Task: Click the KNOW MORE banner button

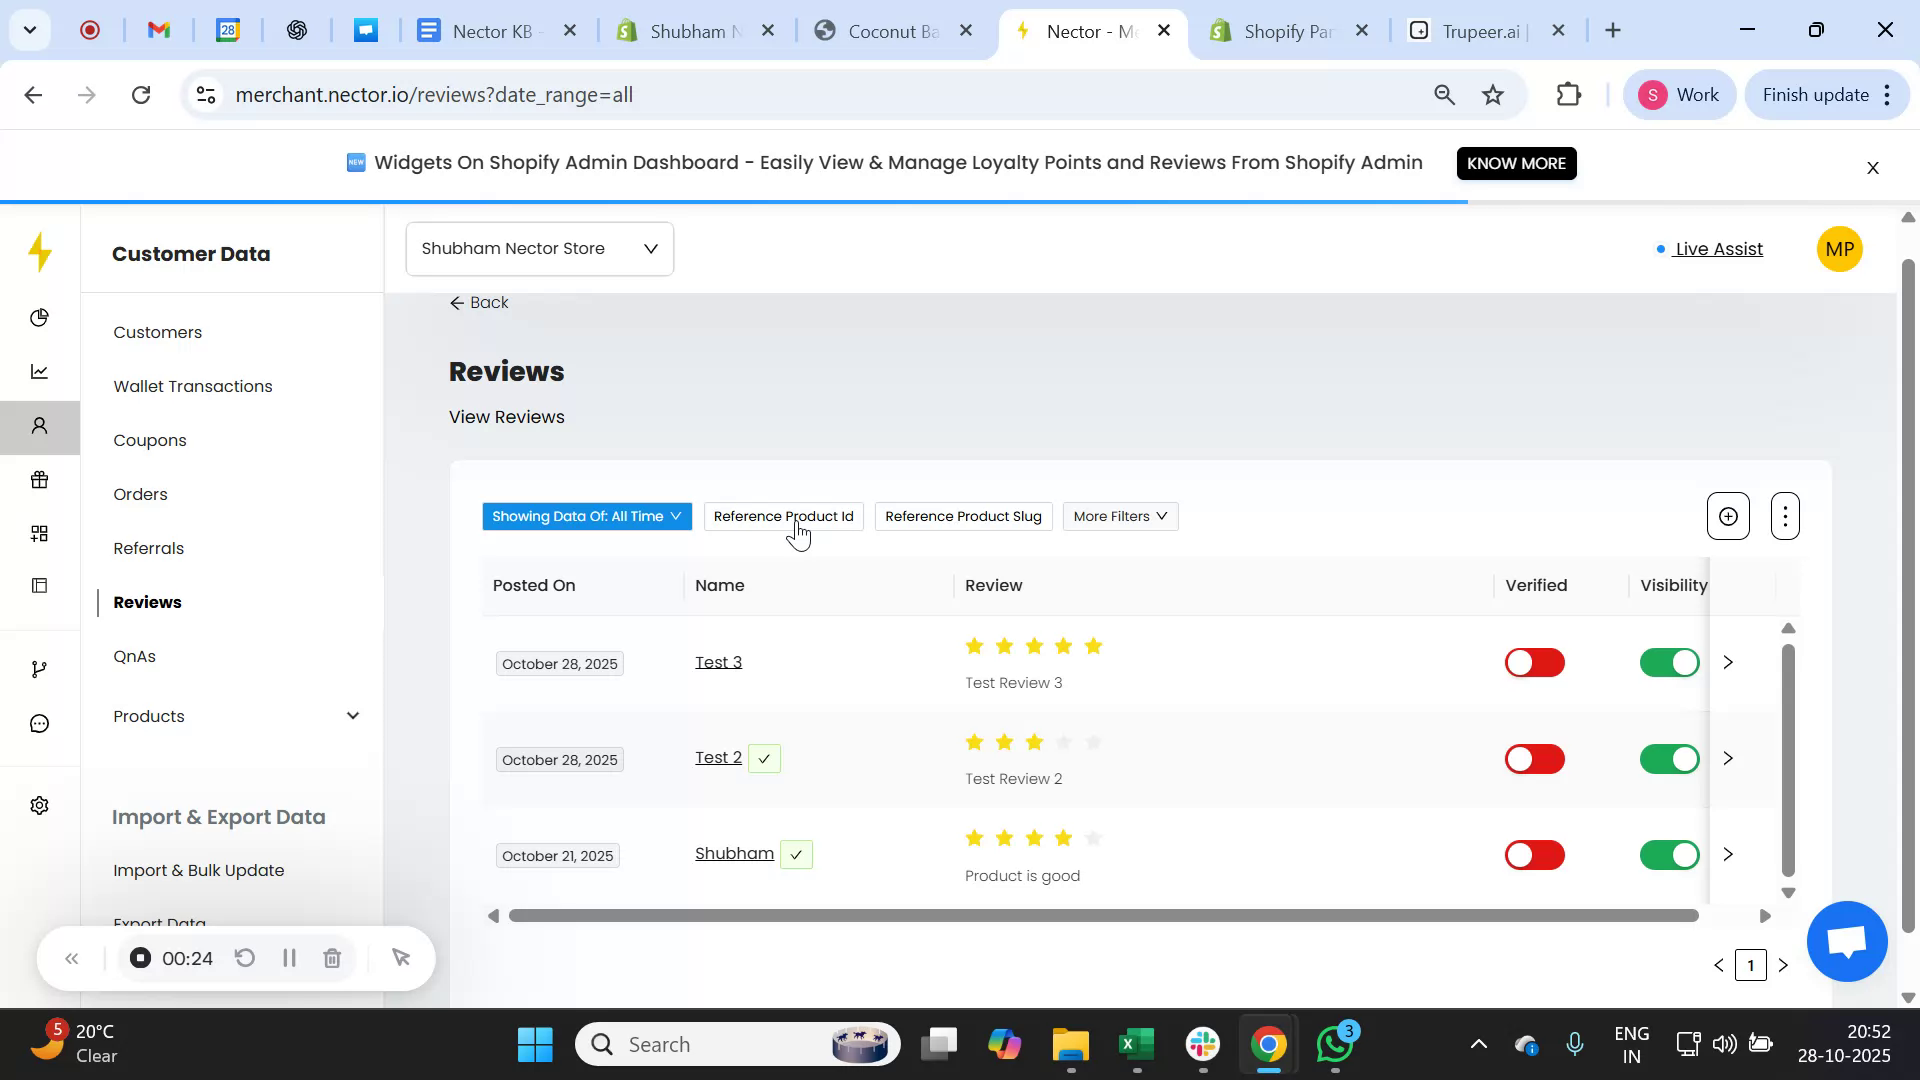Action: (x=1516, y=163)
